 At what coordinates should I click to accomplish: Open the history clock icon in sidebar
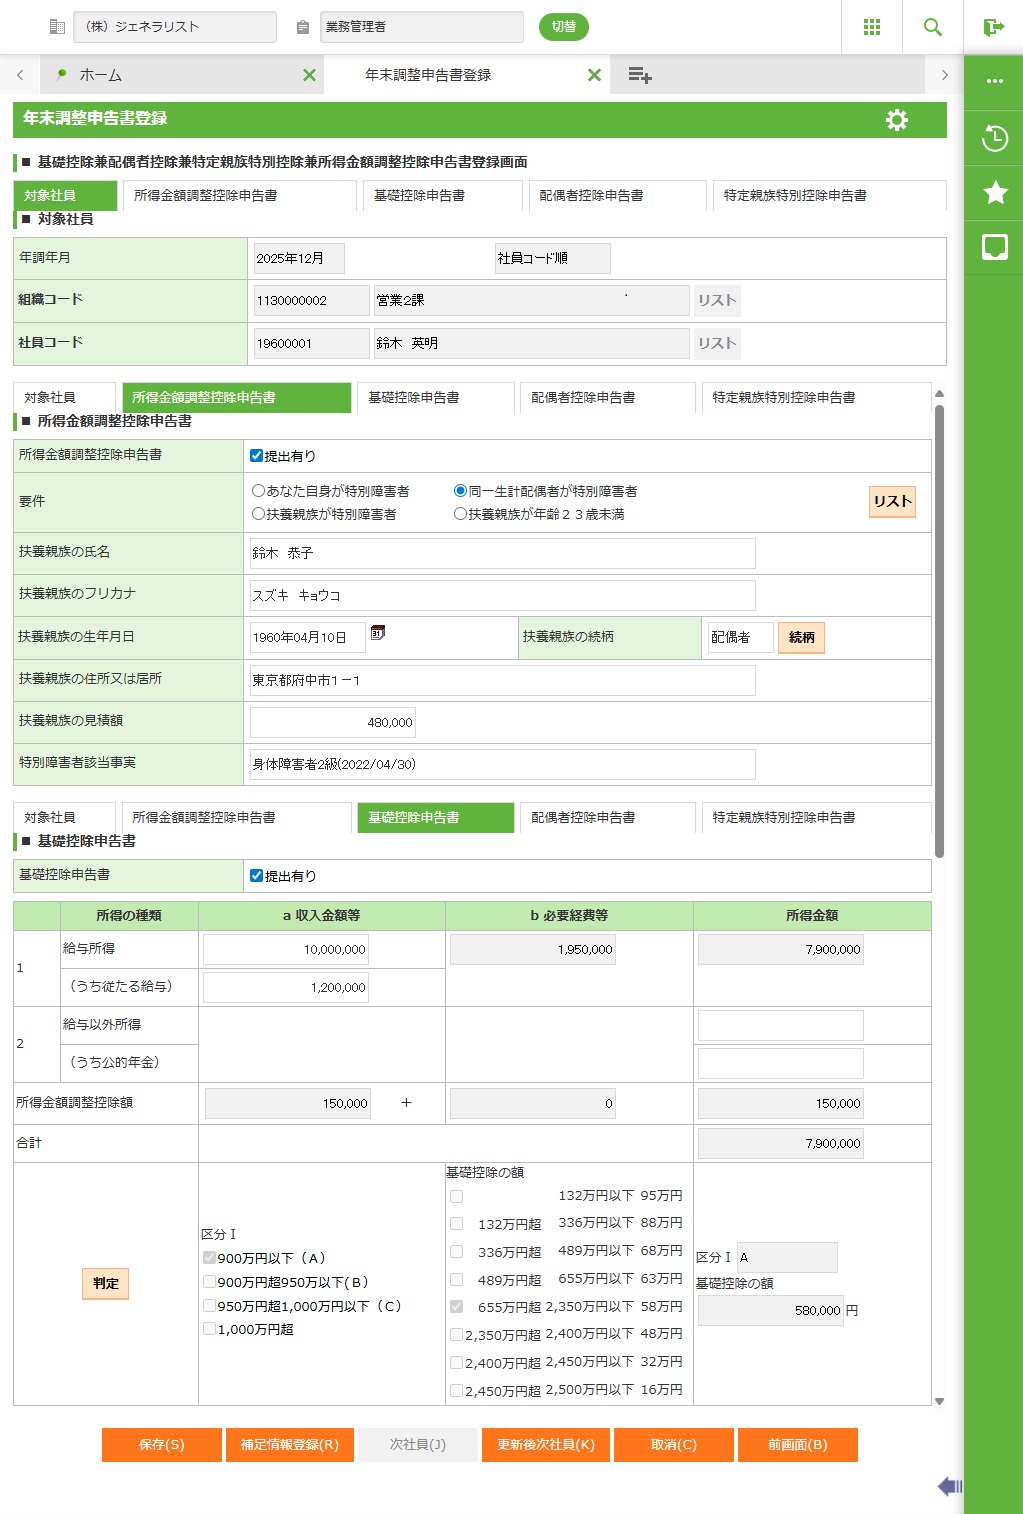(994, 138)
